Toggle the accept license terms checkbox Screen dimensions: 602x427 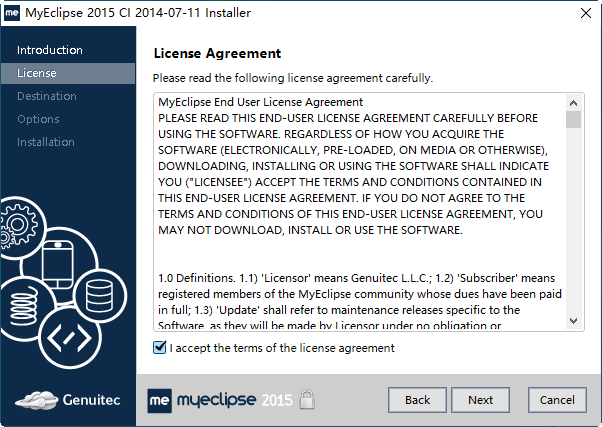[x=159, y=348]
